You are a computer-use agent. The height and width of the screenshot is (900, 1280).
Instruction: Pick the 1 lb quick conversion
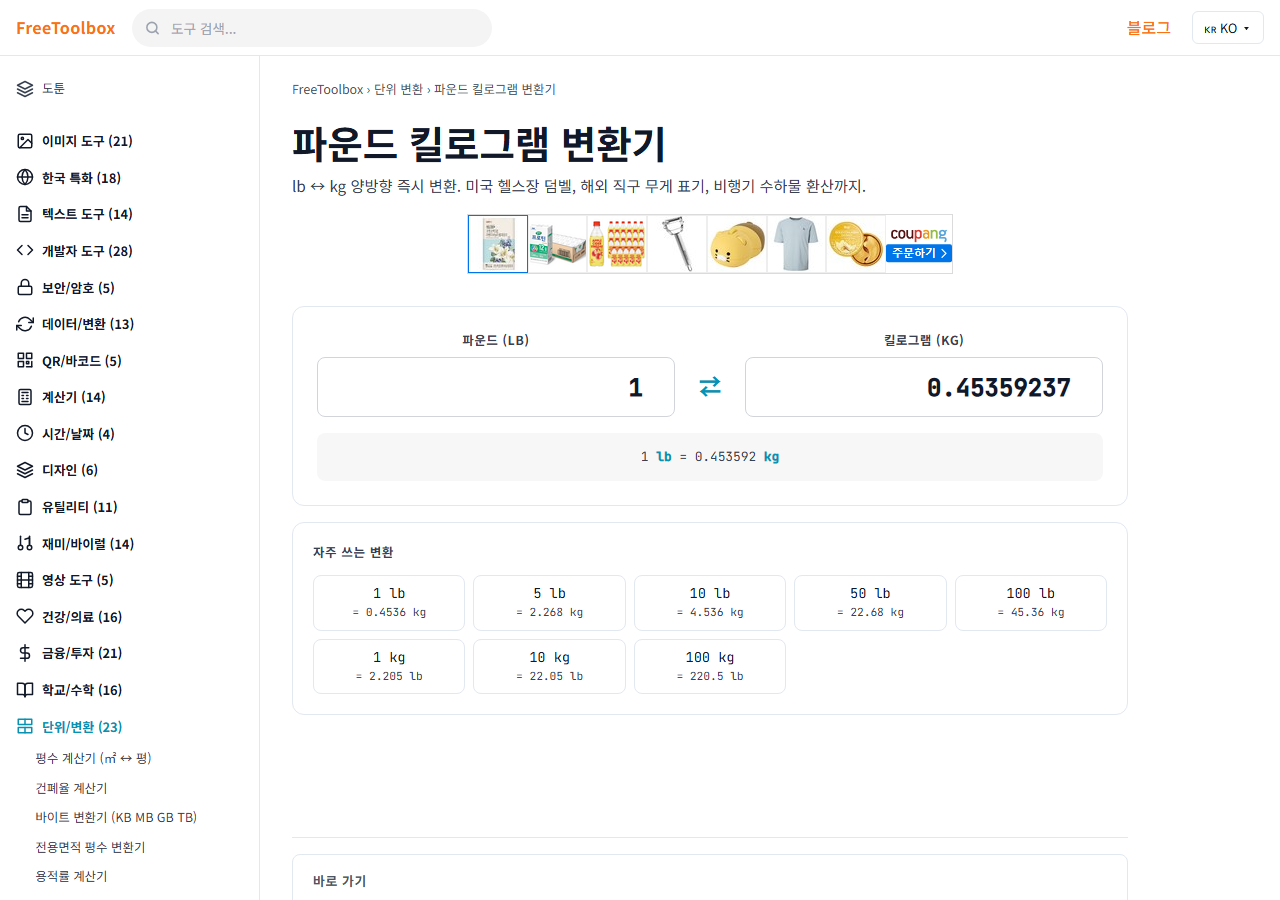[389, 602]
